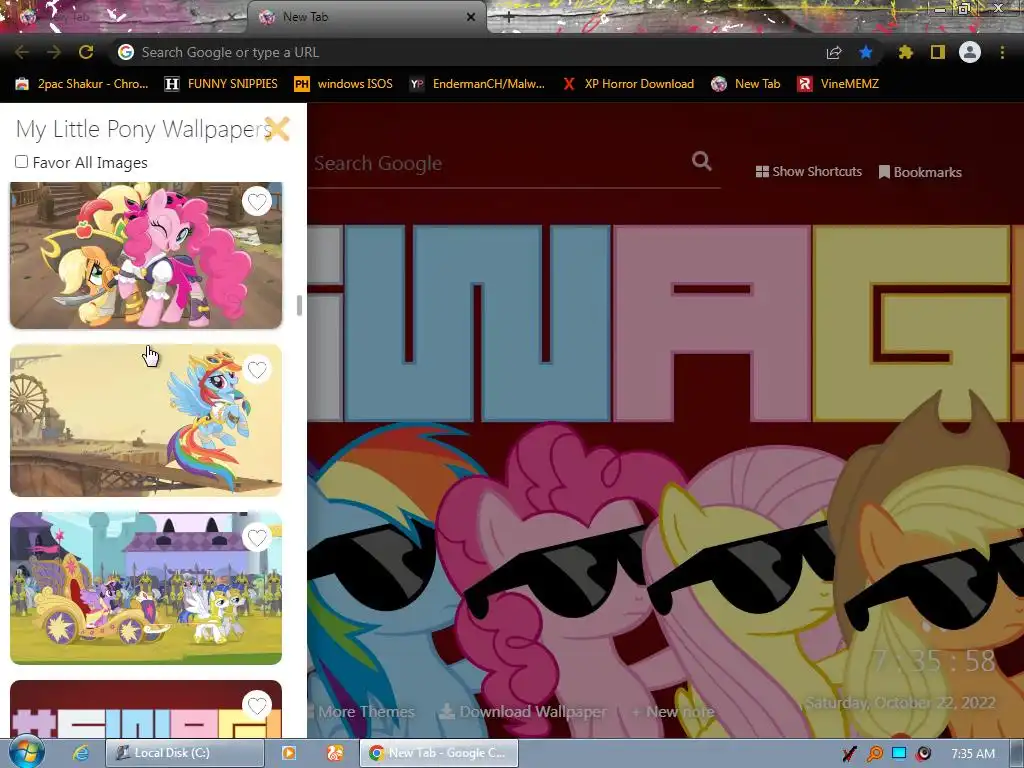Open the XP Horror Download bookmark

pyautogui.click(x=628, y=84)
